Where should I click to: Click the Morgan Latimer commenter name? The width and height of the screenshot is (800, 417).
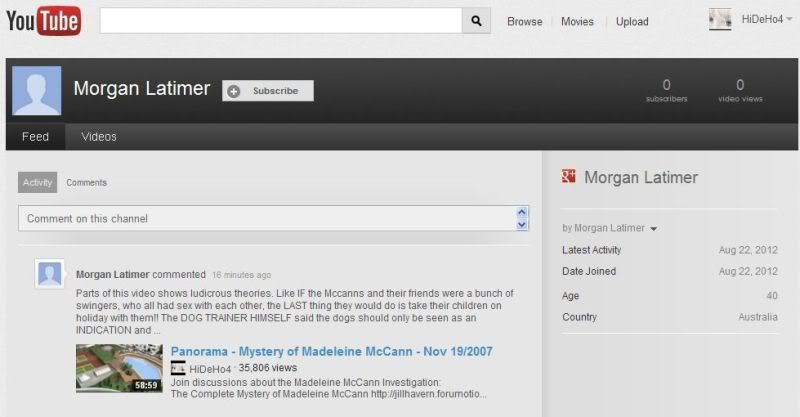(113, 275)
